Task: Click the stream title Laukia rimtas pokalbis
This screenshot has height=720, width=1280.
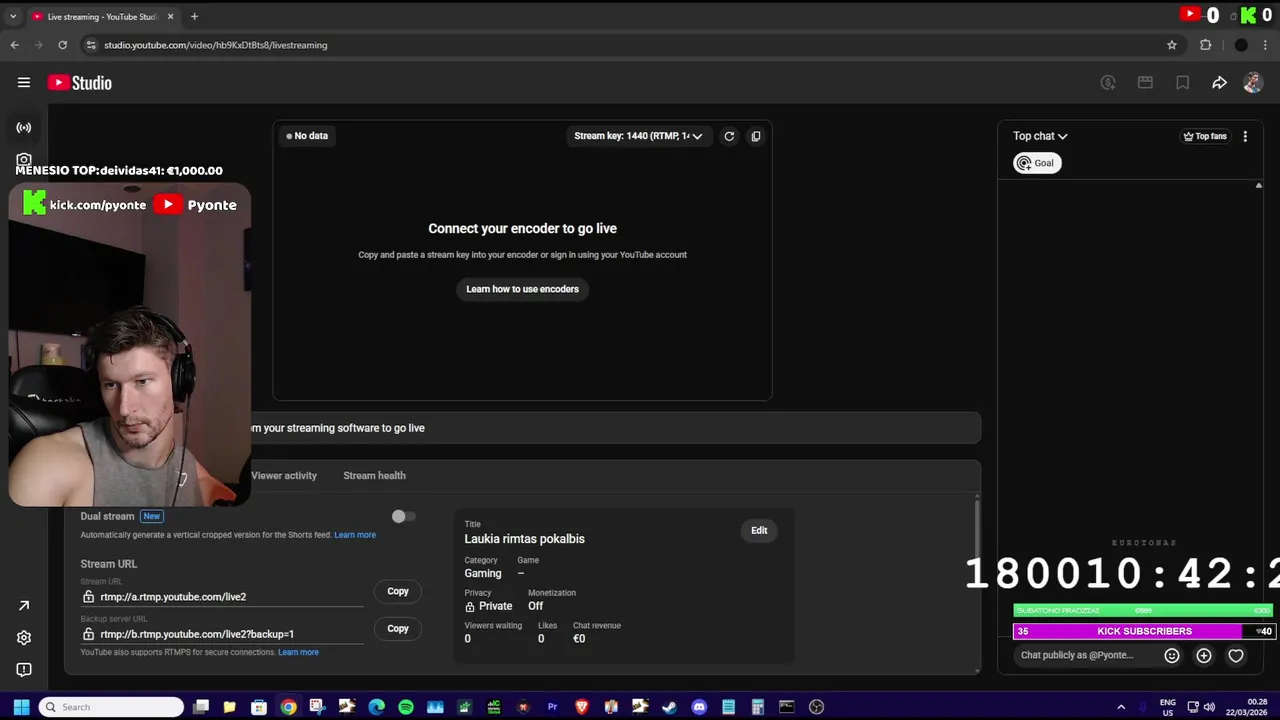Action: pyautogui.click(x=524, y=539)
